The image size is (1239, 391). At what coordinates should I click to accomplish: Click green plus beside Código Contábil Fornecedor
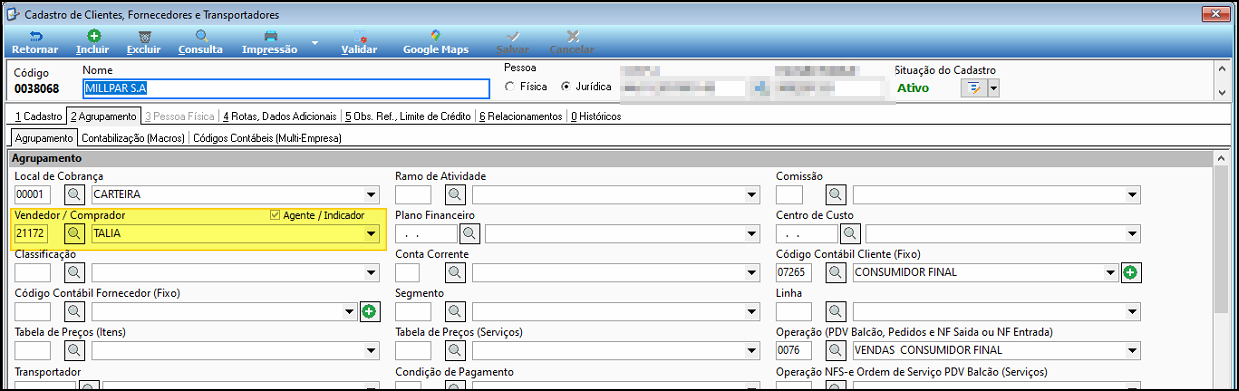coord(369,311)
